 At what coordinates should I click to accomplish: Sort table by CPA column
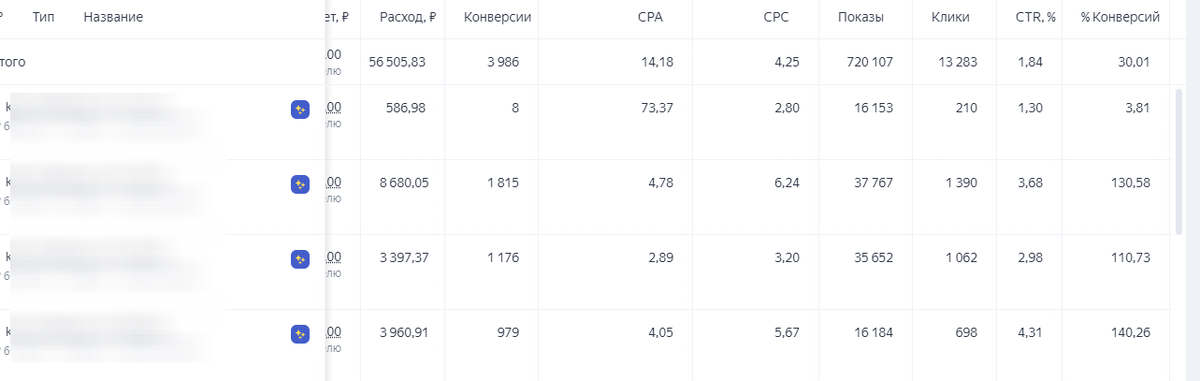click(650, 18)
